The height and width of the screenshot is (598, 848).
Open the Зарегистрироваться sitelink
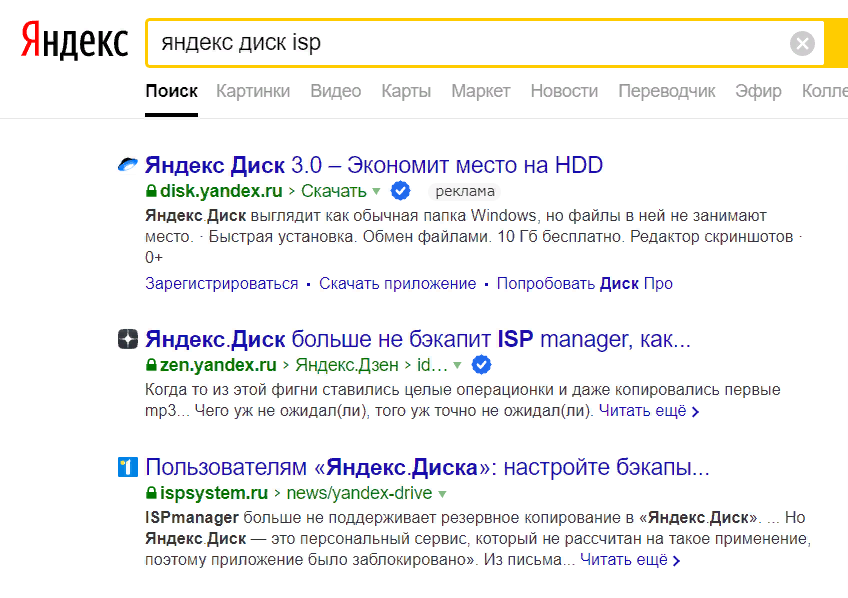click(x=222, y=283)
